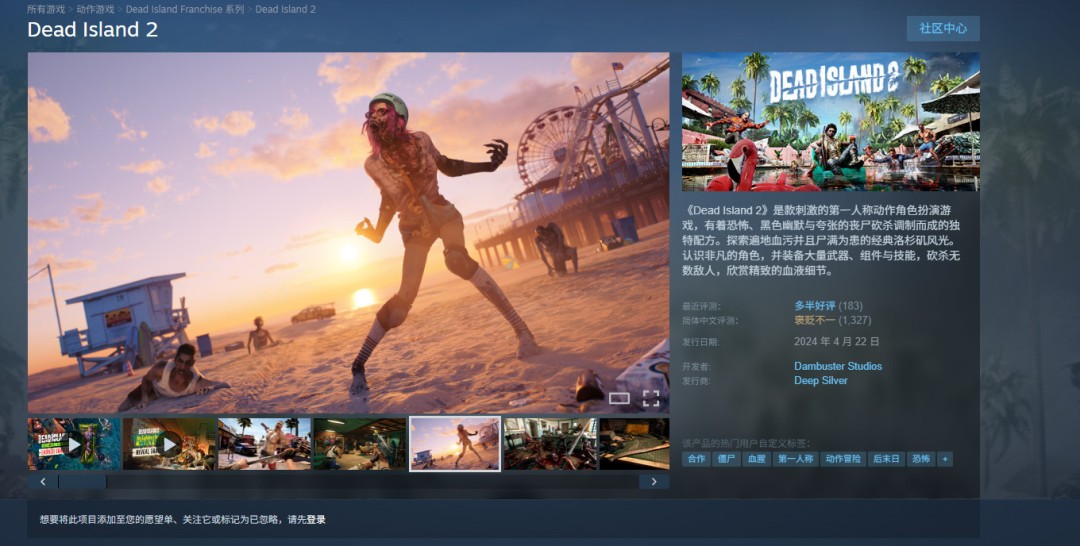Open the 社区中心 community hub
Image resolution: width=1080 pixels, height=546 pixels.
tap(943, 28)
